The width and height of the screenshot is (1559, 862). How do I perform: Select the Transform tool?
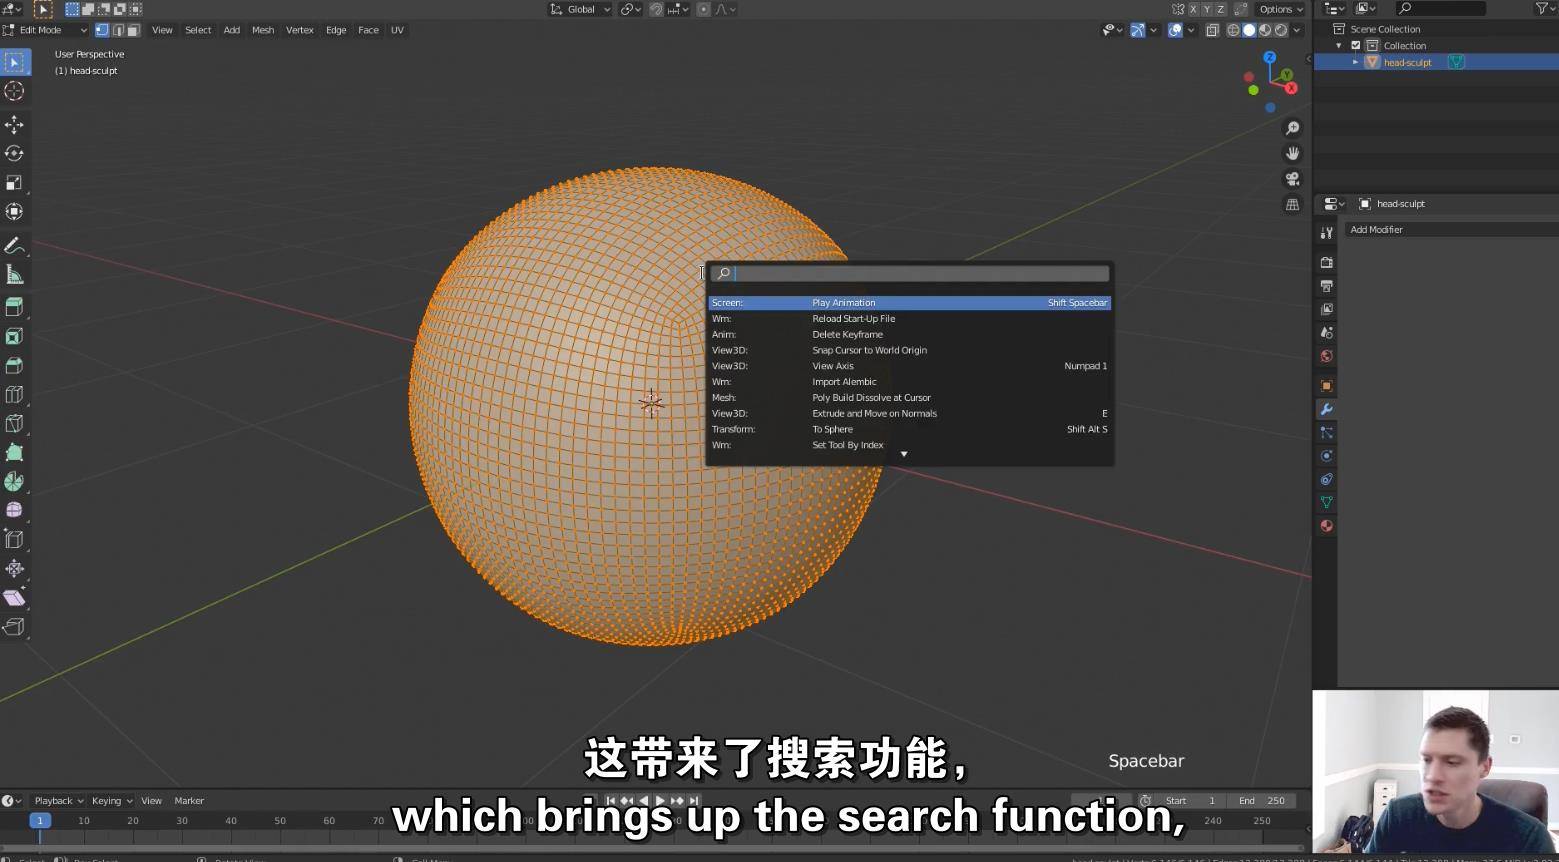click(14, 211)
